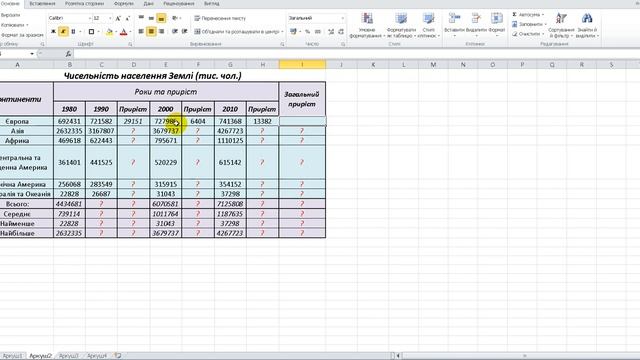Toggle the highlighted center horizontal alignment
The image size is (640, 360).
(151, 31)
